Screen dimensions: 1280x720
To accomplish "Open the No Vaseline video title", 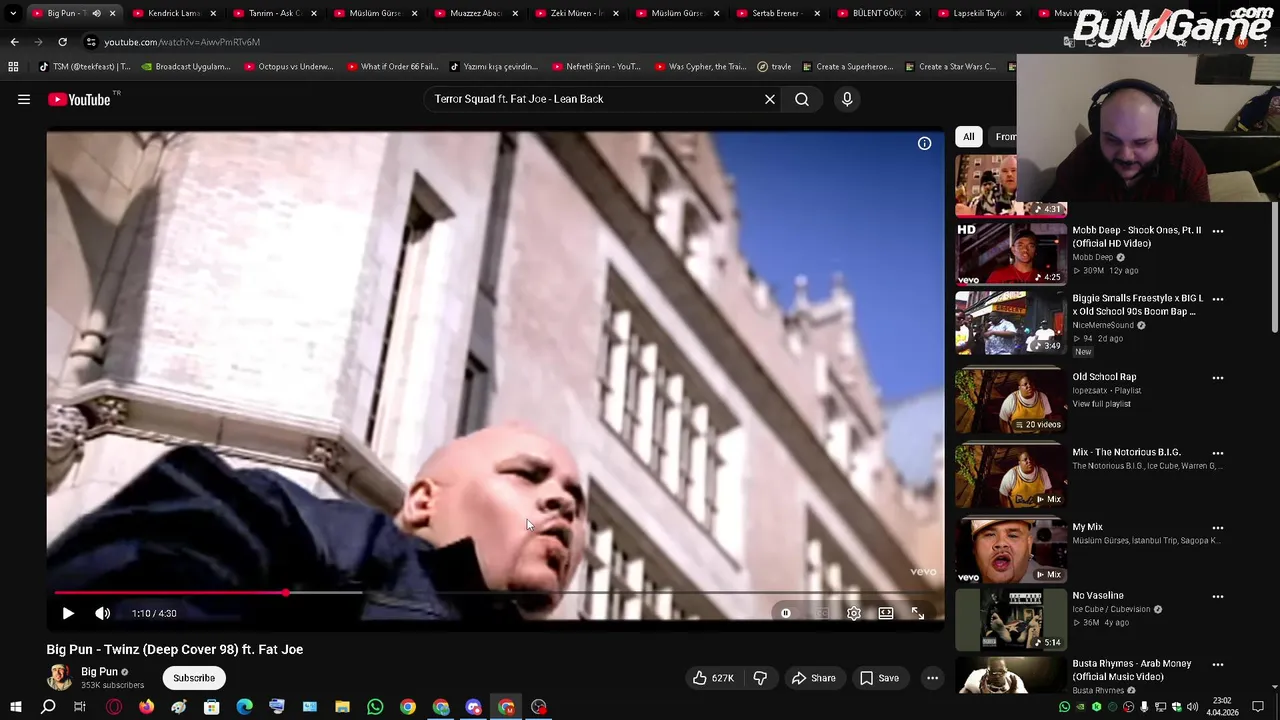I will pyautogui.click(x=1098, y=596).
